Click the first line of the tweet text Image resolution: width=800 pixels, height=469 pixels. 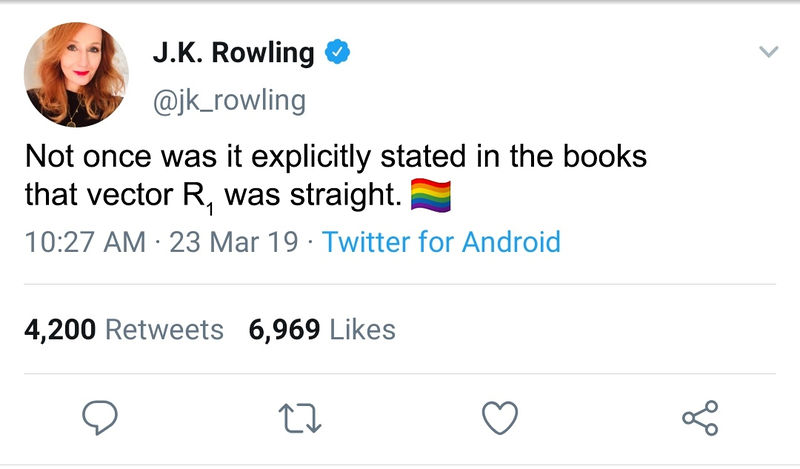click(336, 157)
